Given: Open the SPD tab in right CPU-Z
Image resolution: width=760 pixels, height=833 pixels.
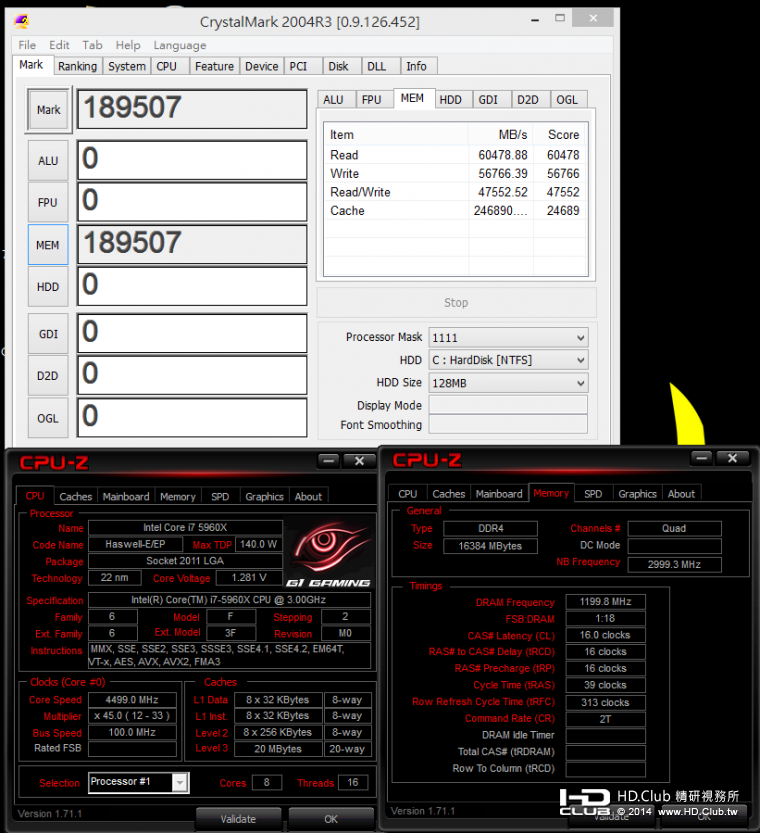Looking at the screenshot, I should (593, 493).
